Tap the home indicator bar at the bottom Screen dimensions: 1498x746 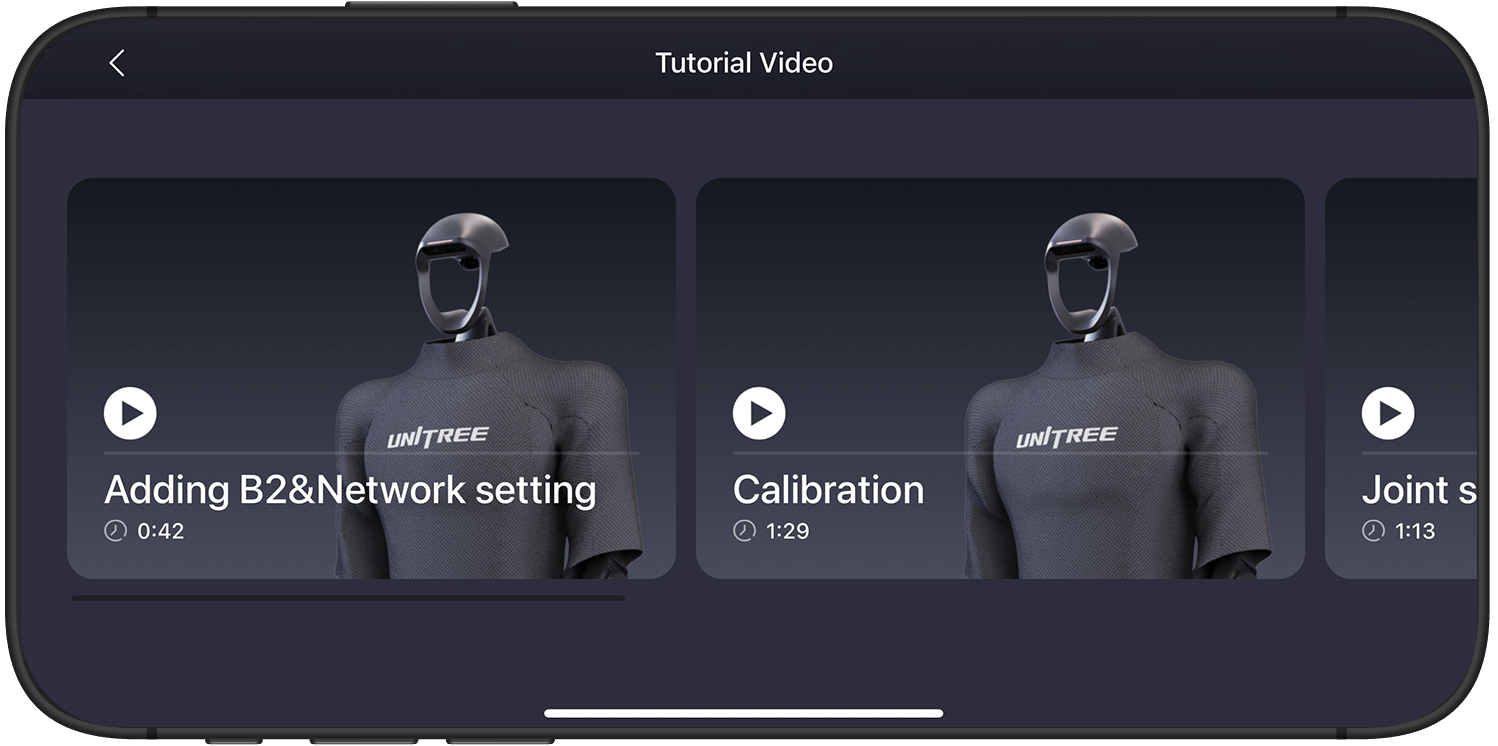tap(744, 713)
